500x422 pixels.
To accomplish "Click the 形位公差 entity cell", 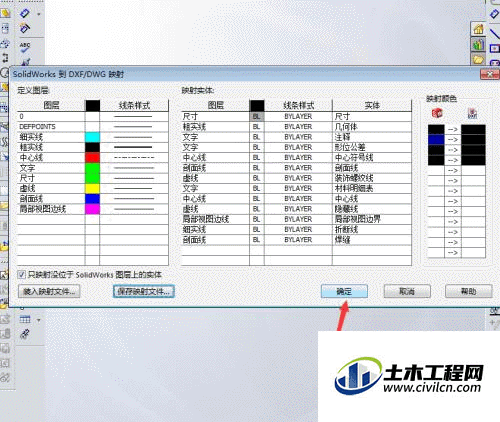I will coord(372,147).
